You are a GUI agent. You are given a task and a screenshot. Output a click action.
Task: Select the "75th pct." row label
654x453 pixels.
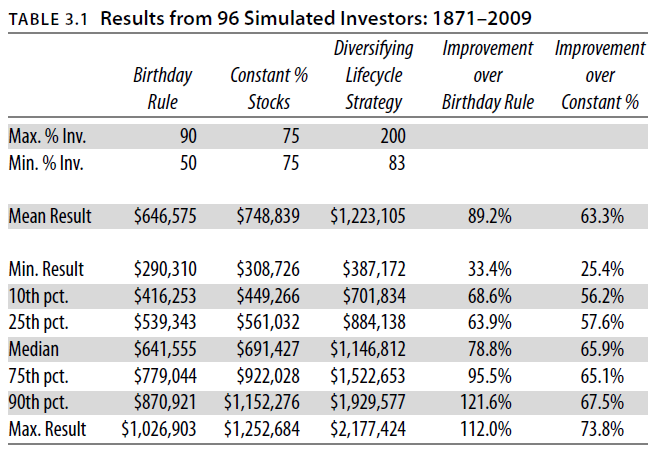point(40,376)
